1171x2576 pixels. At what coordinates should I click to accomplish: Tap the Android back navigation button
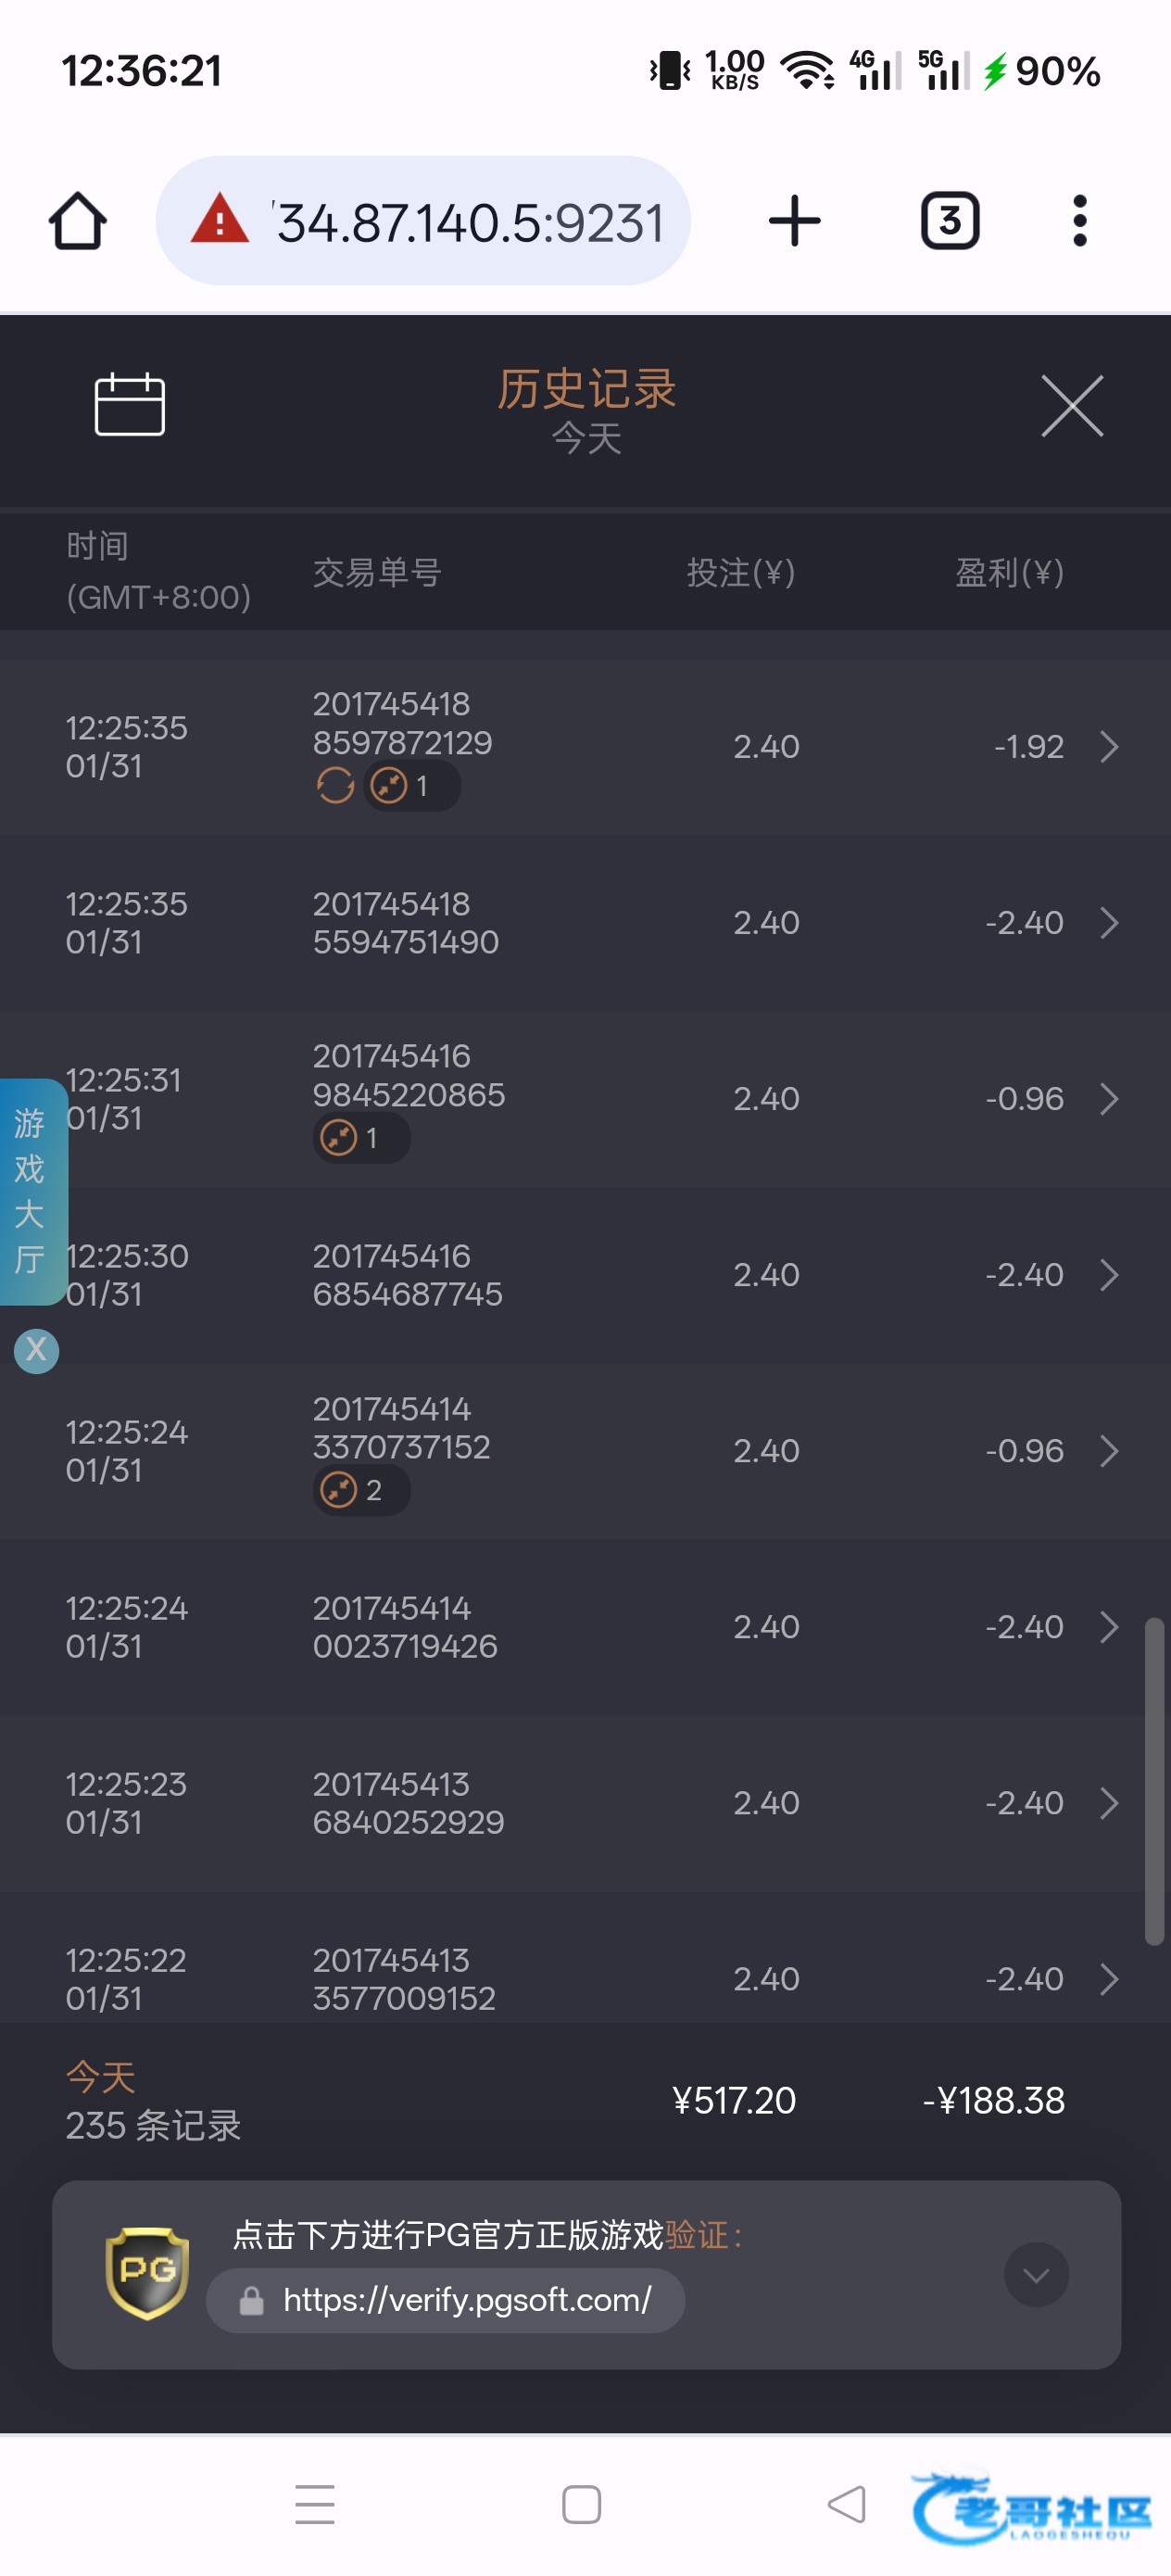coord(847,2504)
